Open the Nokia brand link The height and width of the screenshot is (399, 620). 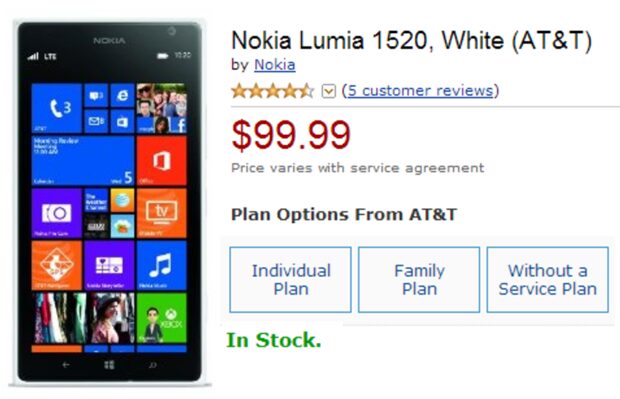pos(274,65)
